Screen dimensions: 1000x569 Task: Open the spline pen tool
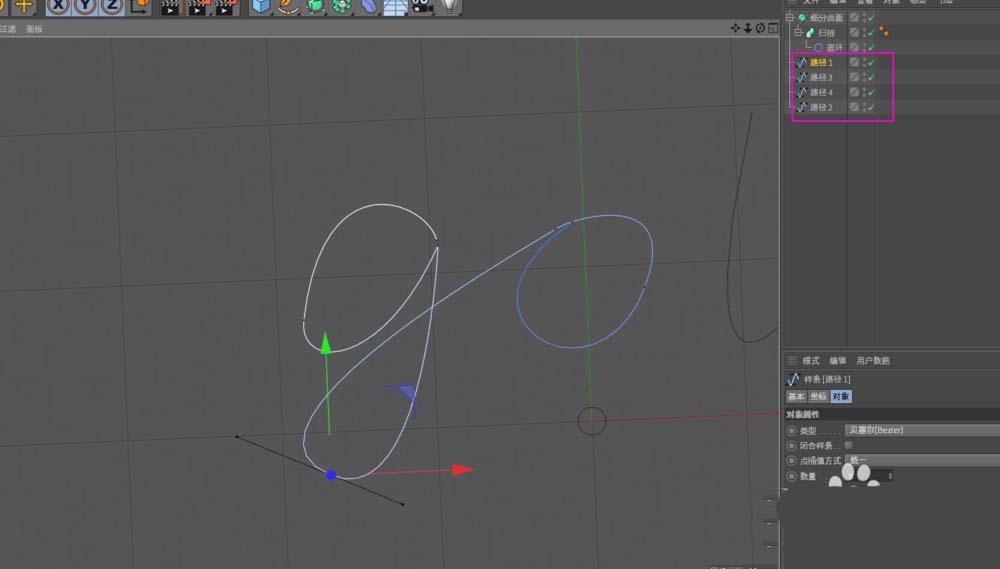pos(288,6)
